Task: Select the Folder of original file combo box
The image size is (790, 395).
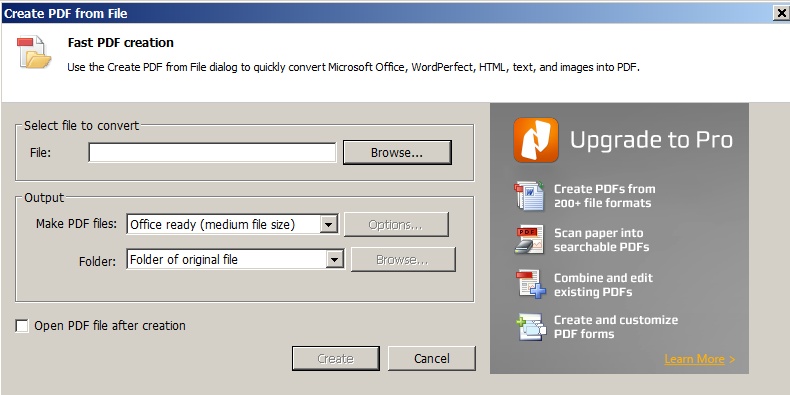Action: pyautogui.click(x=235, y=259)
